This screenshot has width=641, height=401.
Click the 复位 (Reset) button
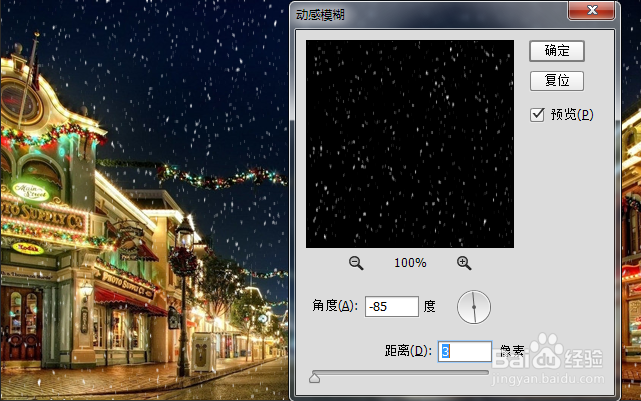(557, 81)
